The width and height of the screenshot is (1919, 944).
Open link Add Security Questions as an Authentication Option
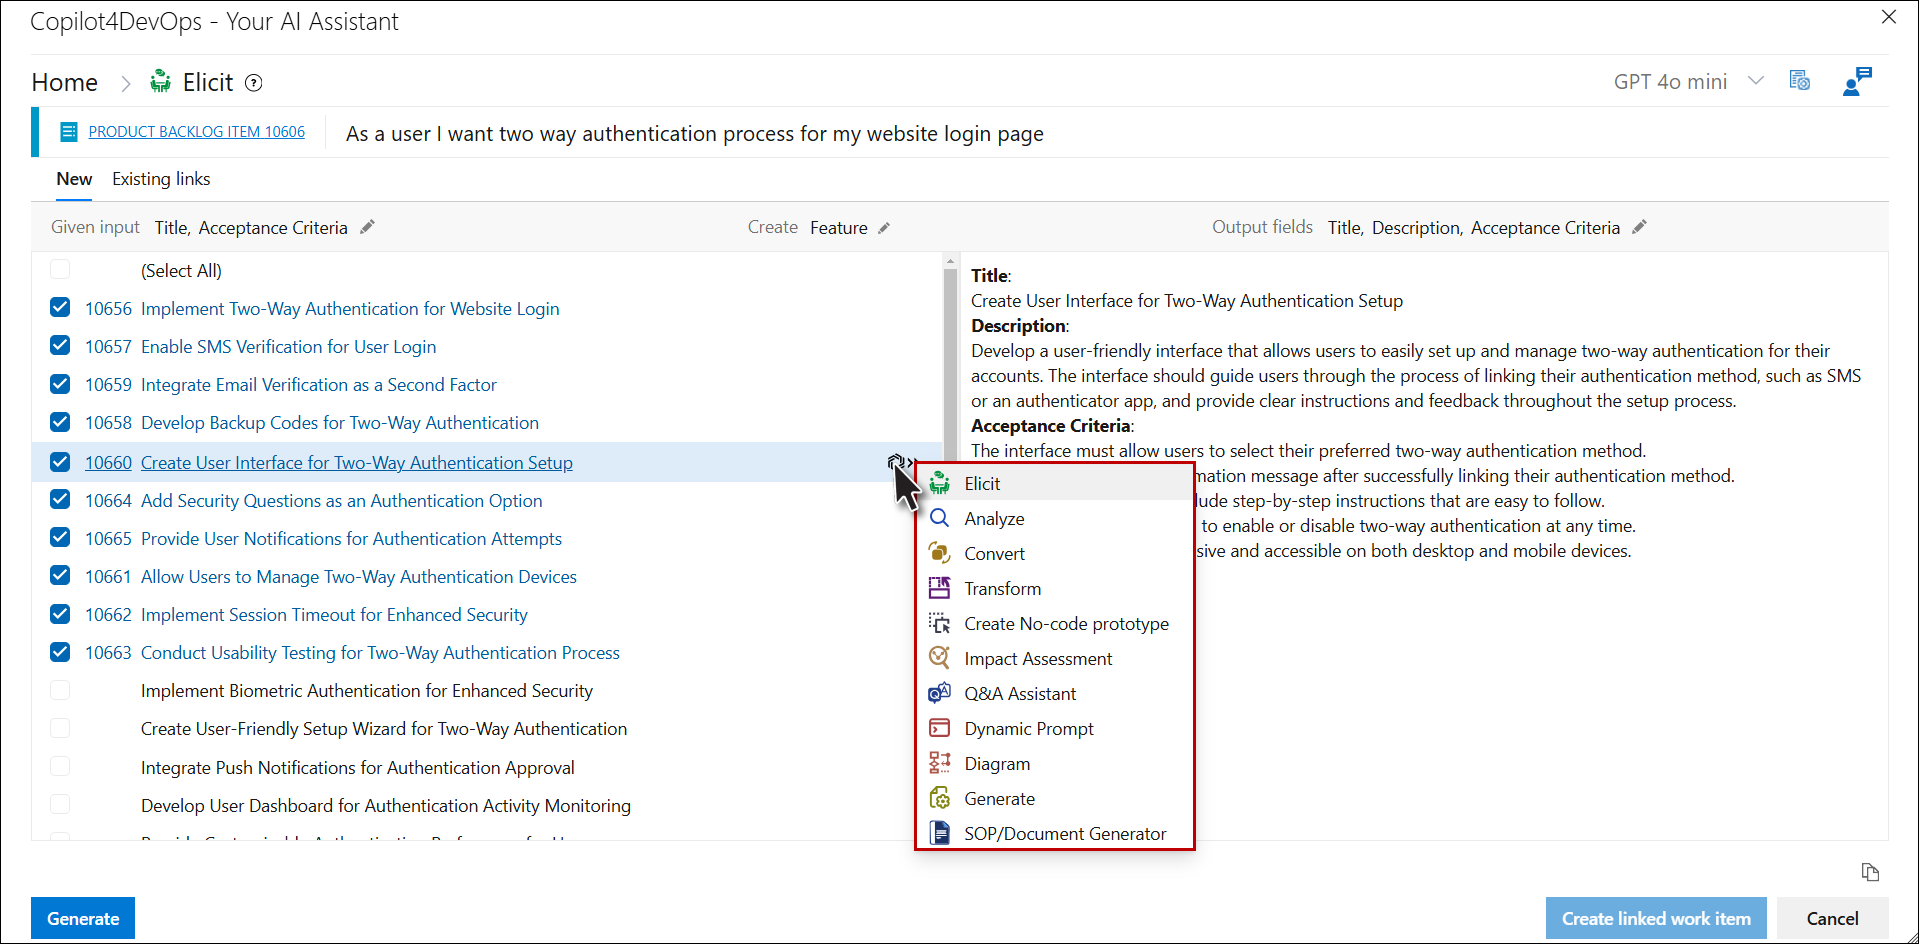pyautogui.click(x=342, y=501)
